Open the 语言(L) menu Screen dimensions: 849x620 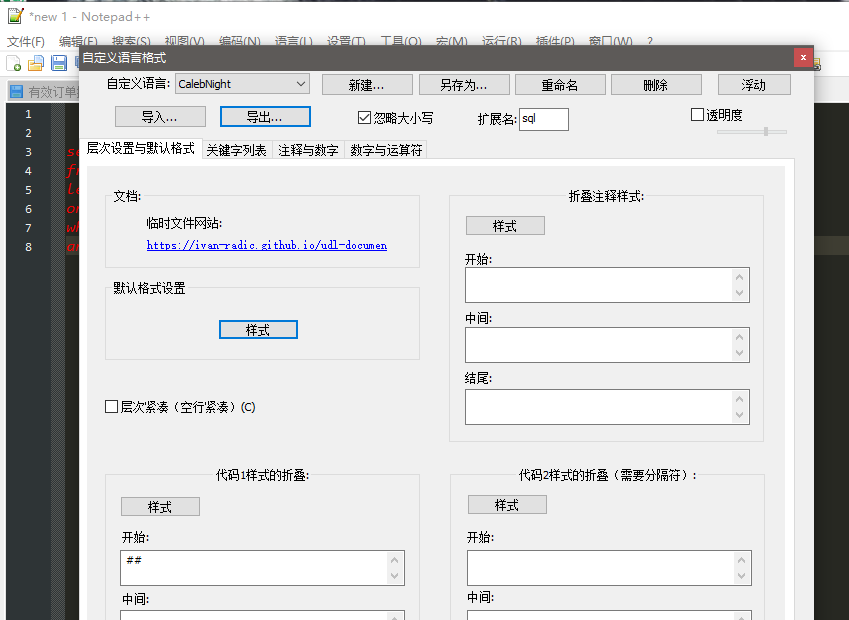(293, 41)
